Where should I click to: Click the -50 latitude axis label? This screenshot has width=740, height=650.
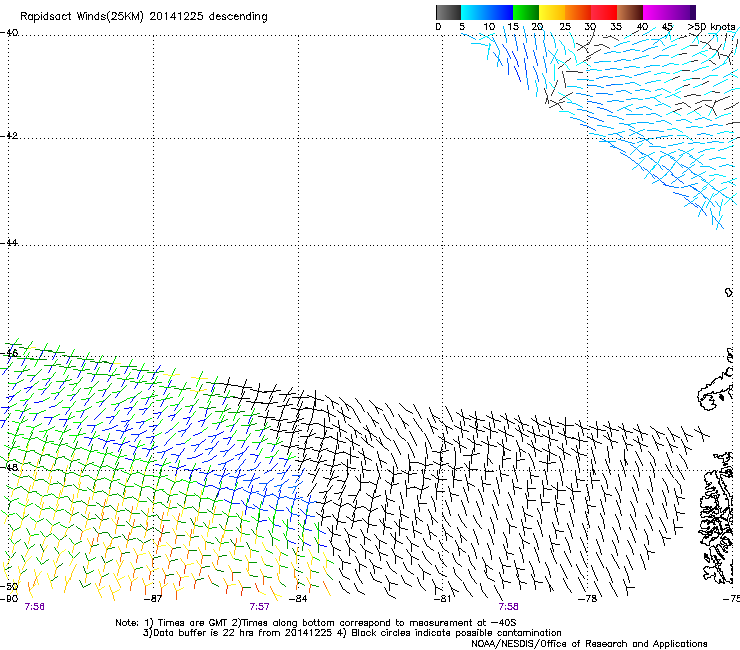tap(9, 586)
